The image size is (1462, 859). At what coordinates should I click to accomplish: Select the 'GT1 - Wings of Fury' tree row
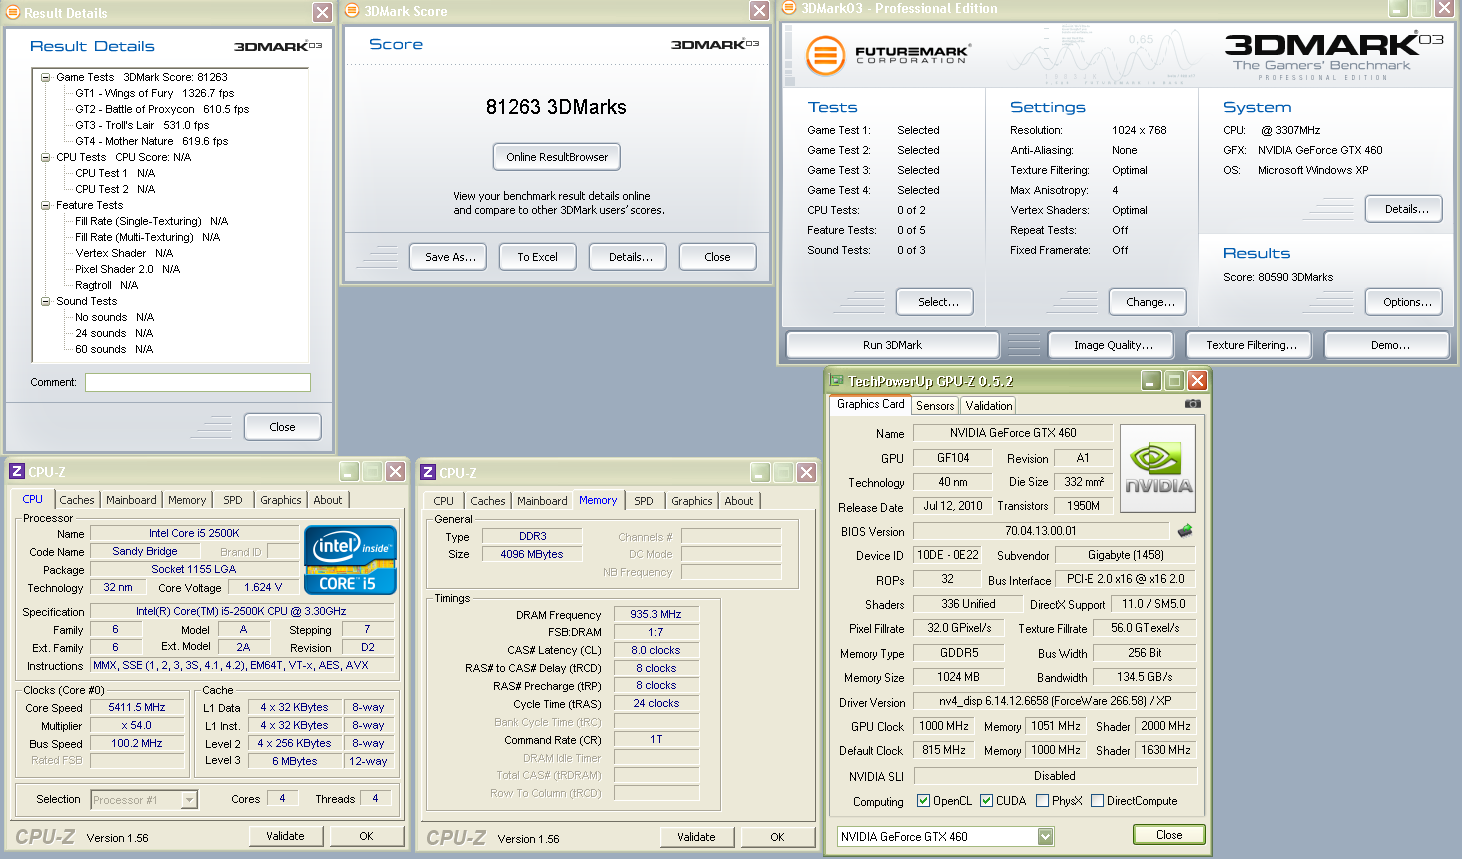click(155, 93)
